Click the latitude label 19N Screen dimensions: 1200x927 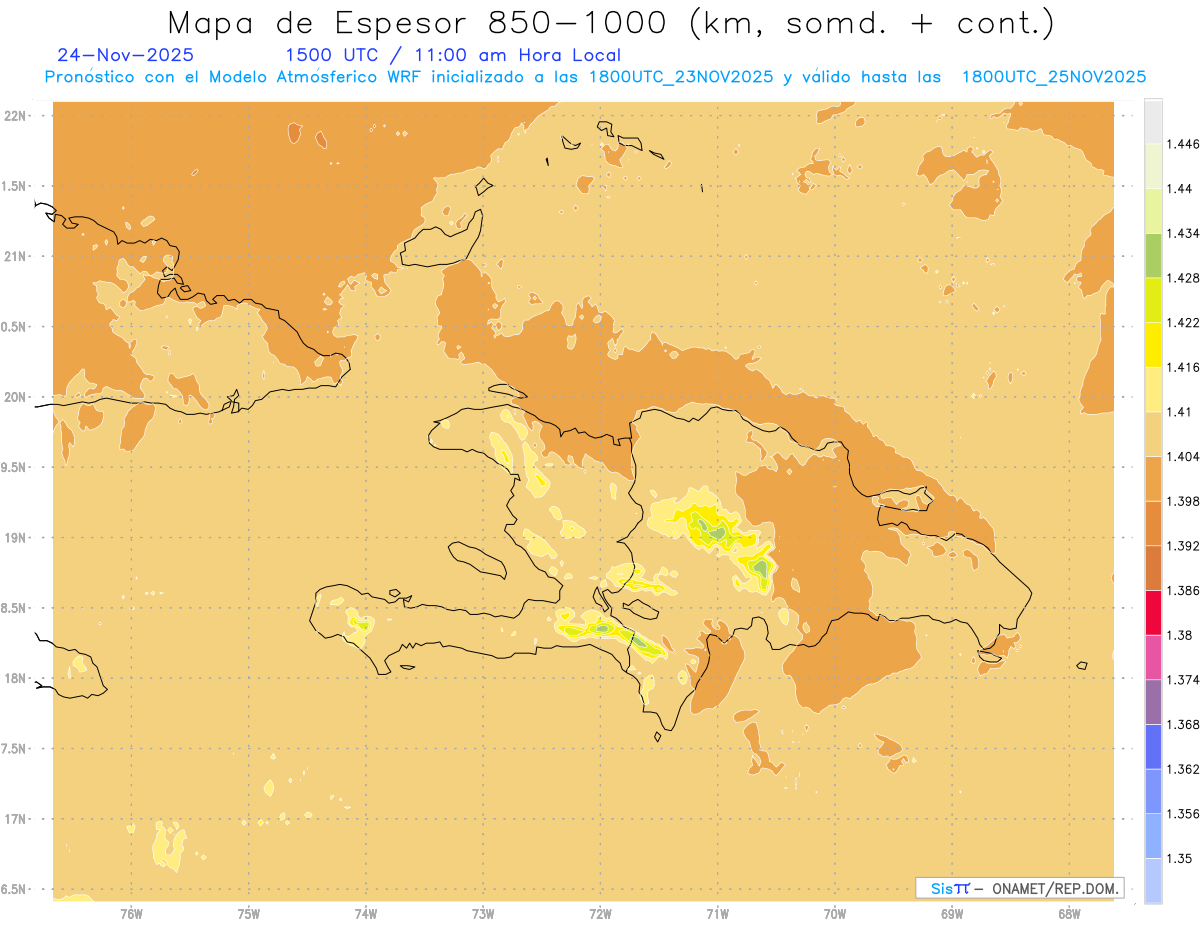point(17,537)
